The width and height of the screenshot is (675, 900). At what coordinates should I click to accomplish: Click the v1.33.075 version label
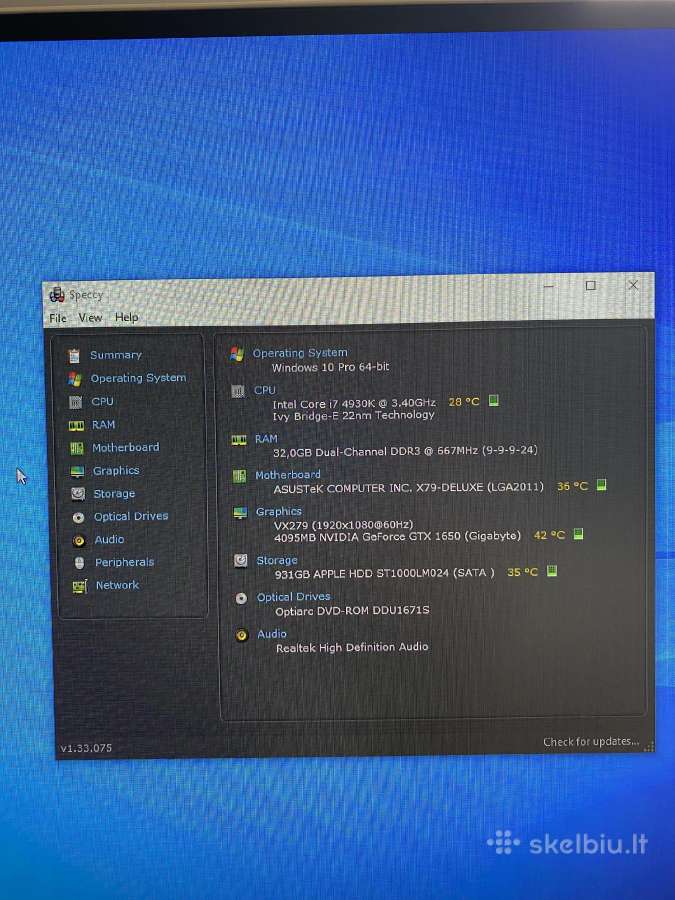point(86,748)
